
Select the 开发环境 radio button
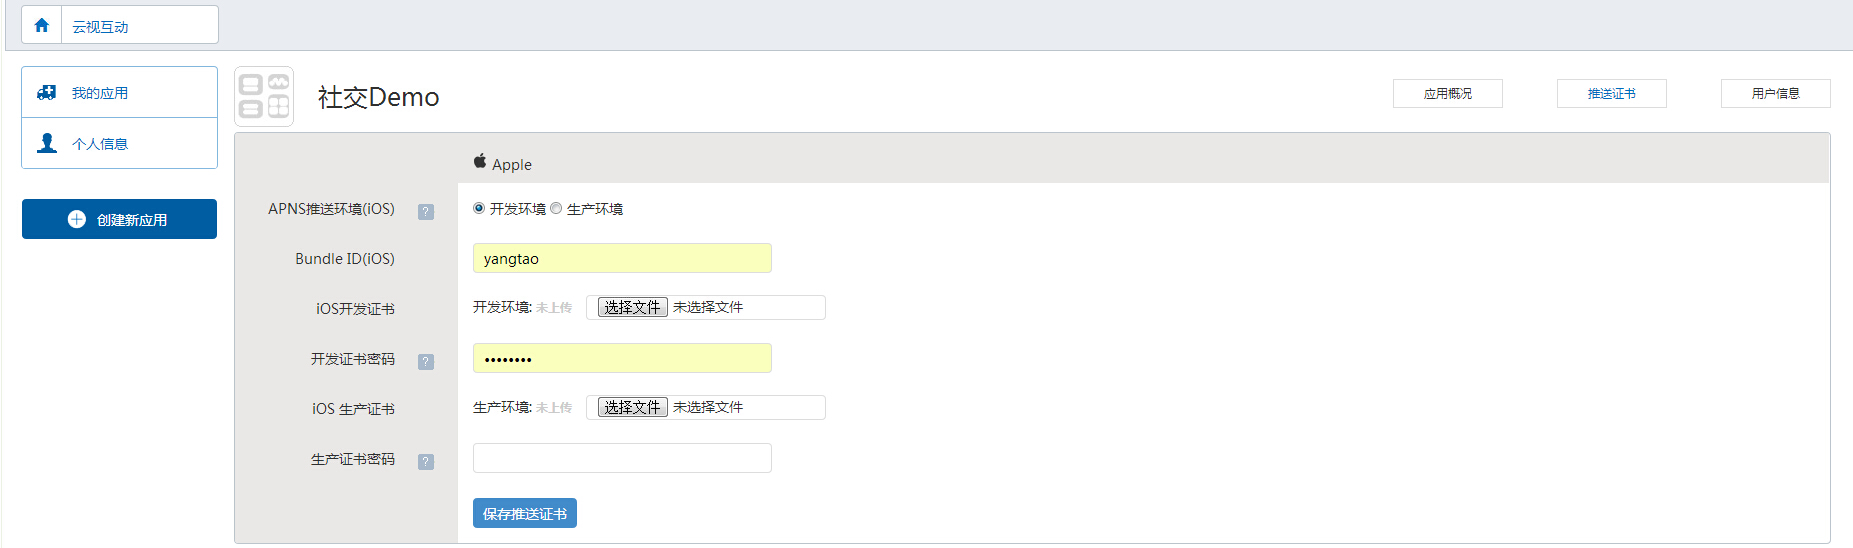pyautogui.click(x=479, y=208)
